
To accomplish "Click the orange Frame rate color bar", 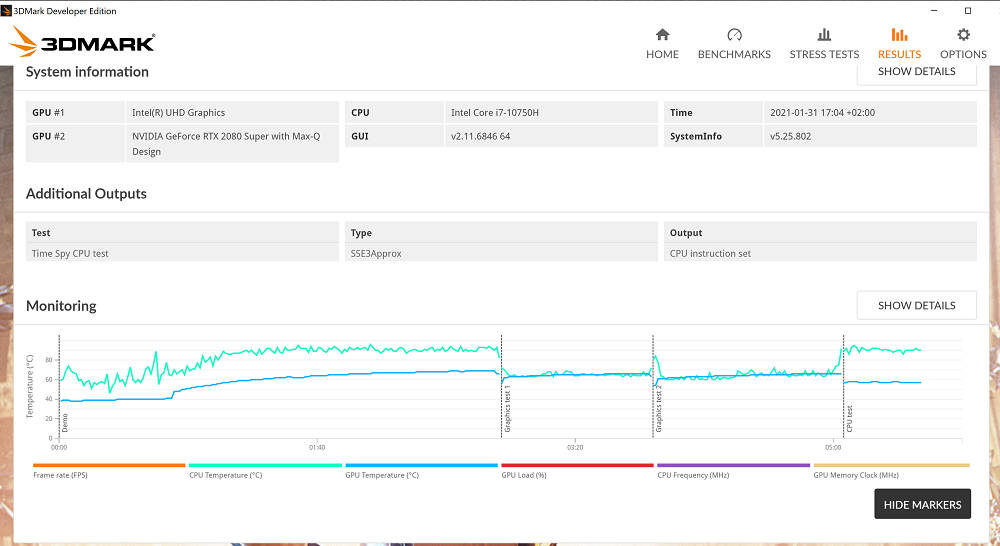I will 109,466.
